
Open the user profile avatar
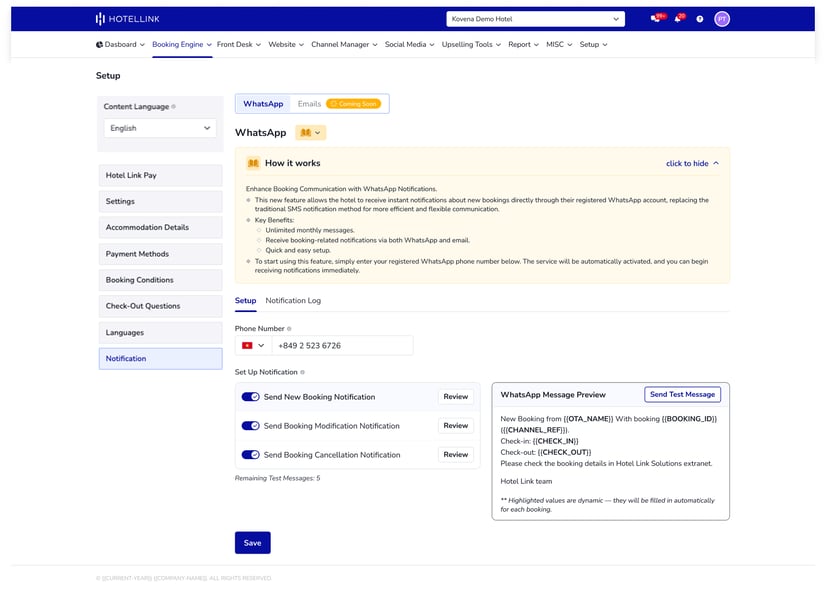coord(722,19)
